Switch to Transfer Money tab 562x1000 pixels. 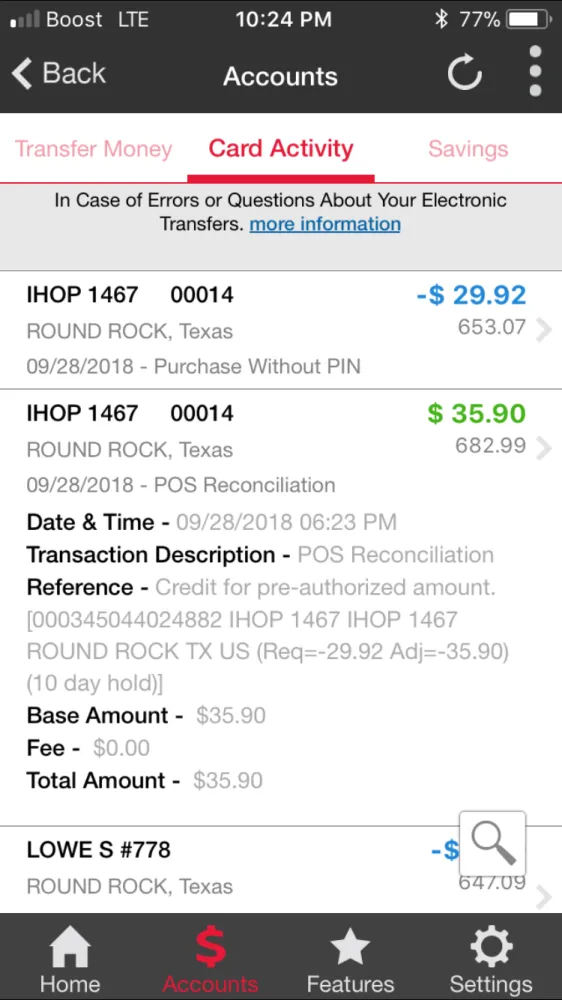click(93, 149)
